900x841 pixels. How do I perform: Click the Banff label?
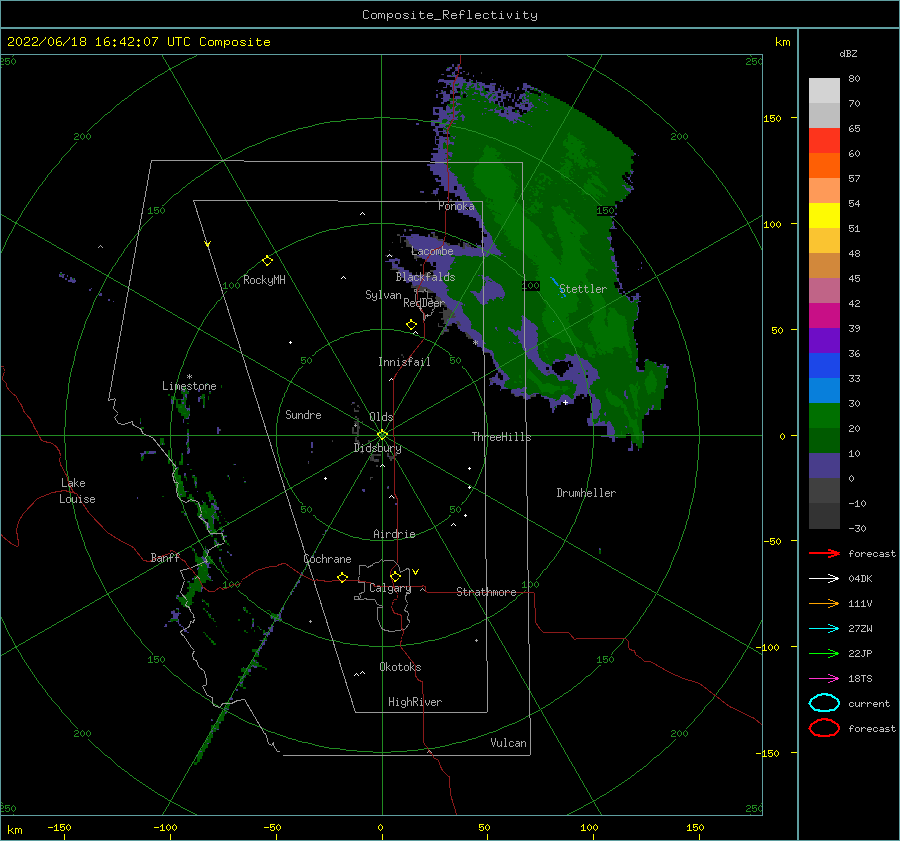165,557
